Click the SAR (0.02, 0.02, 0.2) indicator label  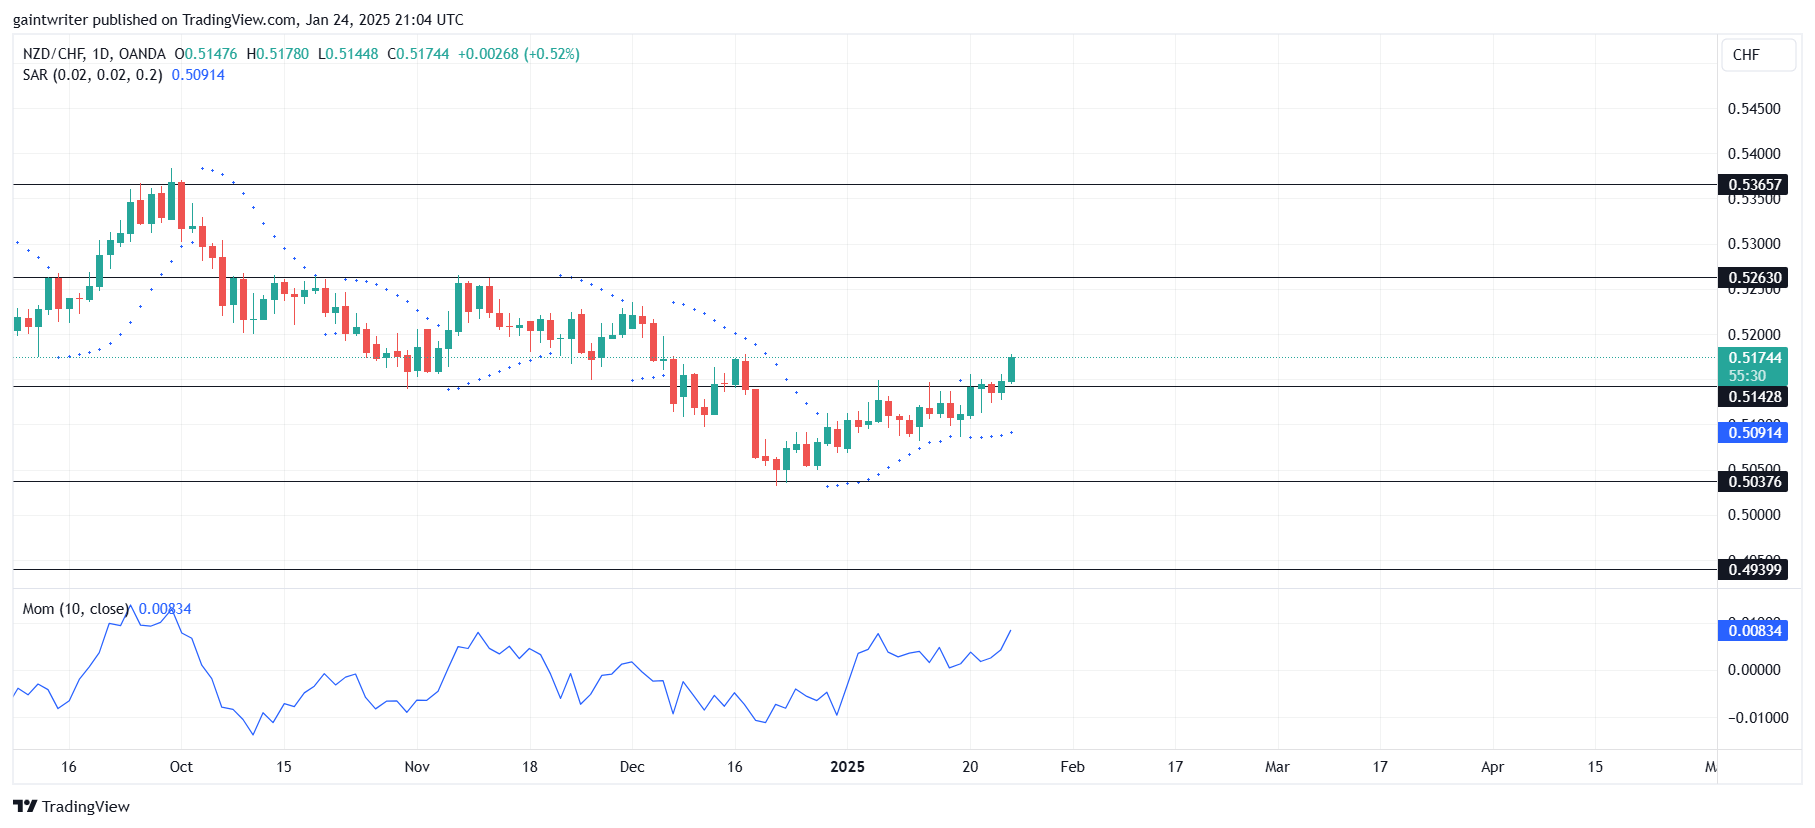point(93,75)
